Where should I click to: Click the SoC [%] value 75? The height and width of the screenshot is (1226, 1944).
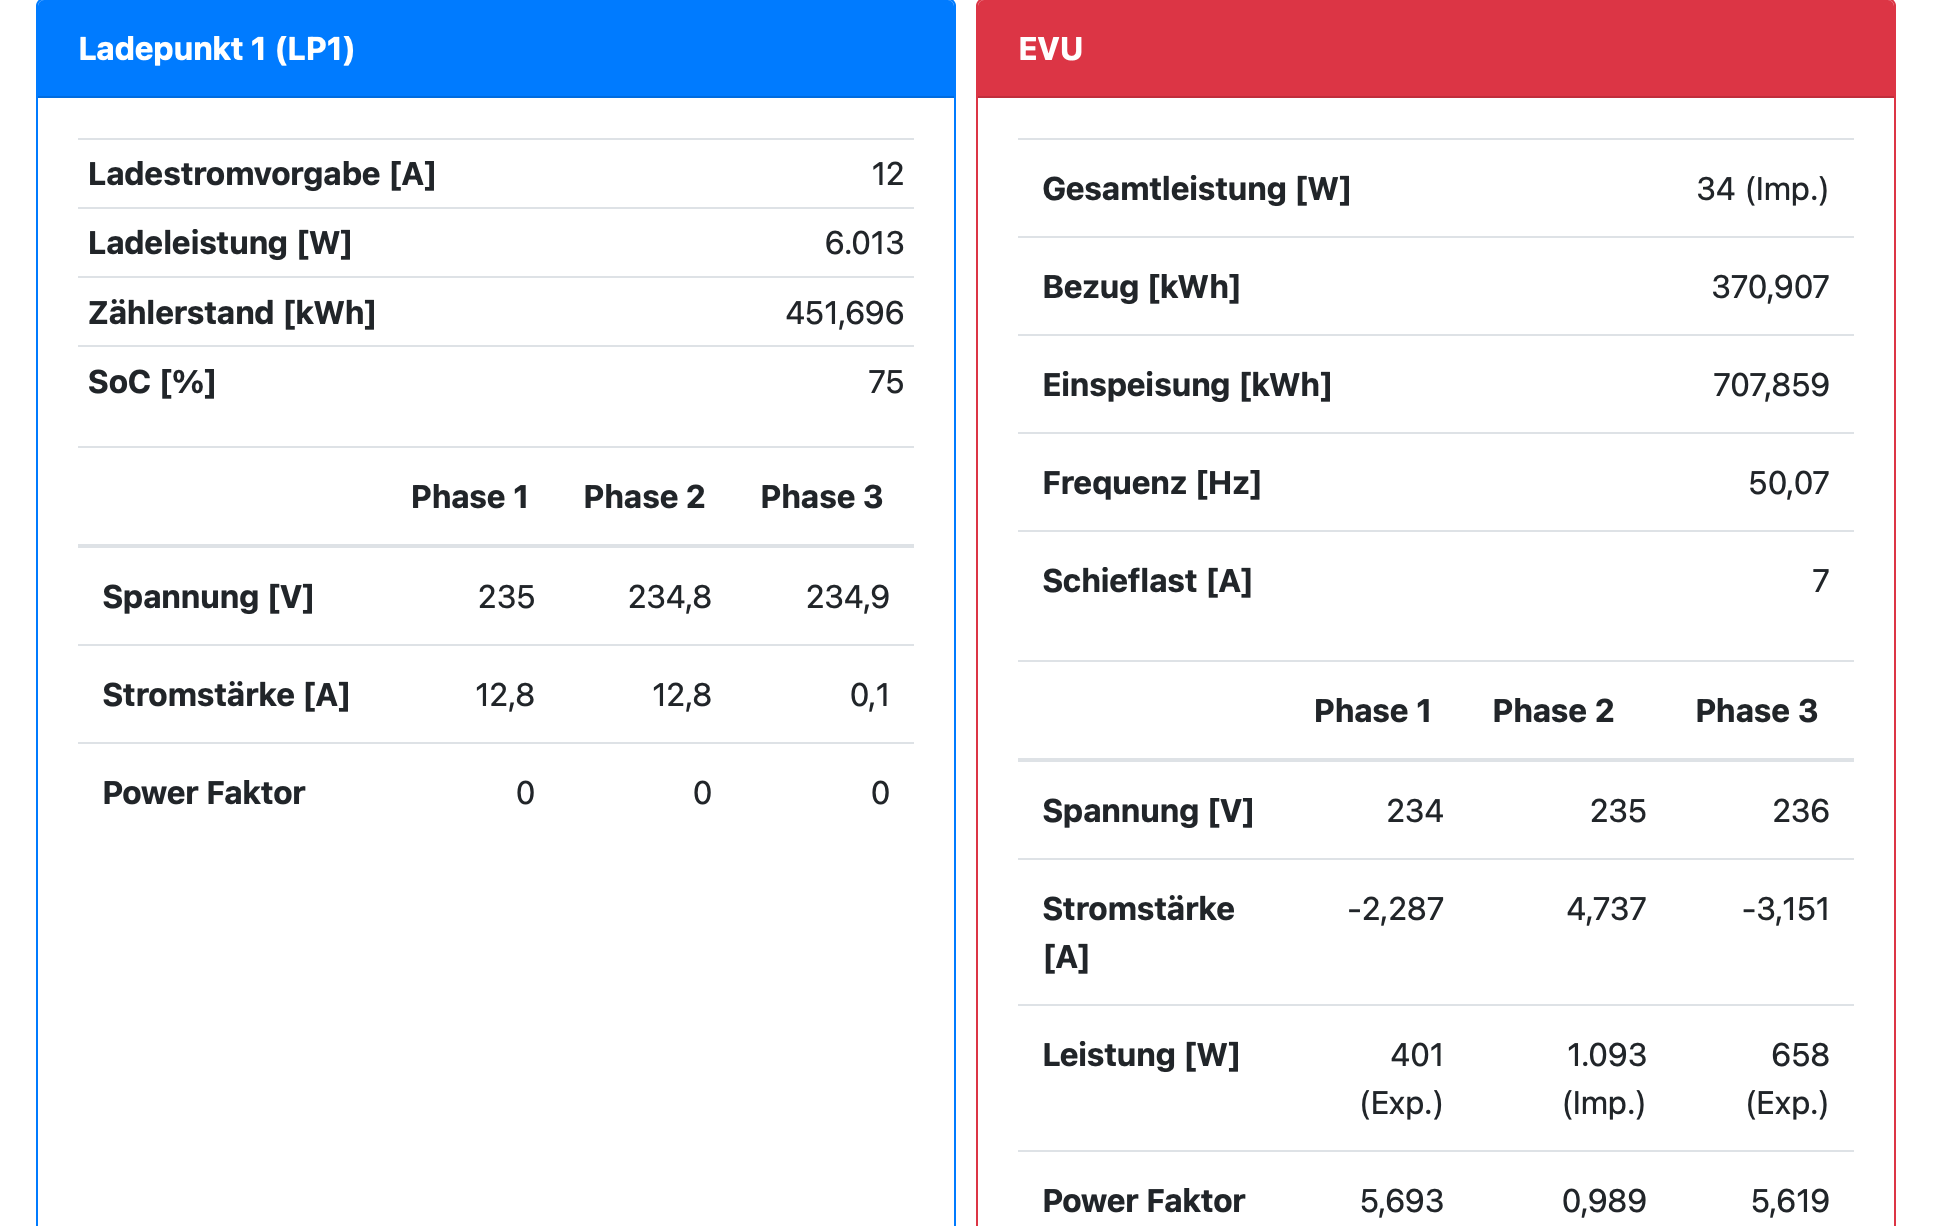885,382
